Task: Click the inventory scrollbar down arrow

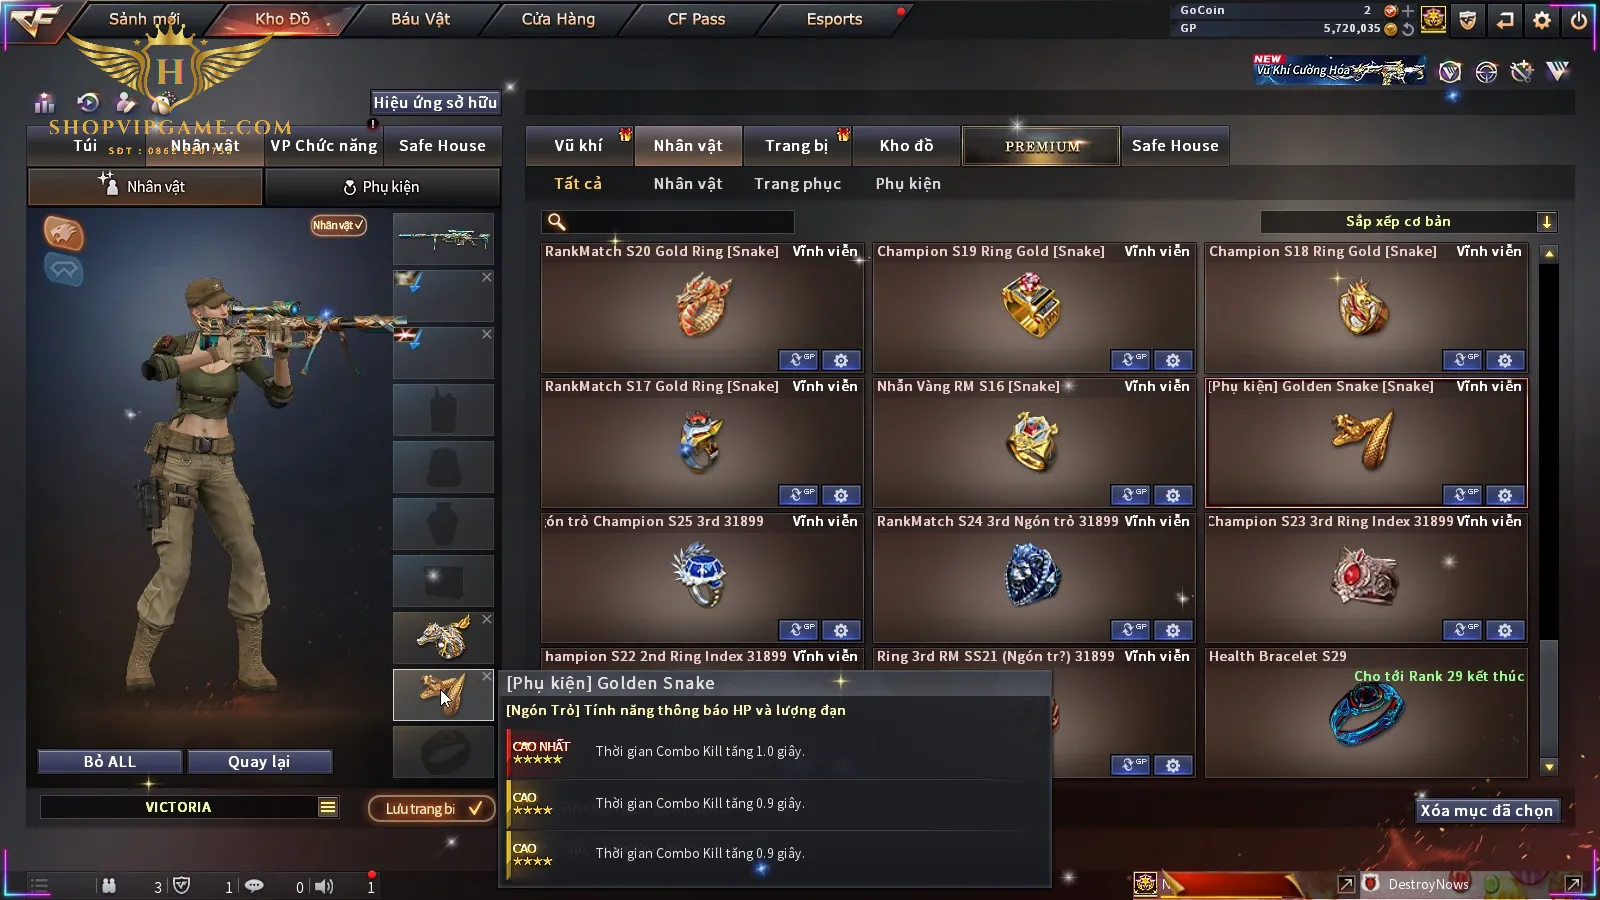Action: click(1549, 768)
